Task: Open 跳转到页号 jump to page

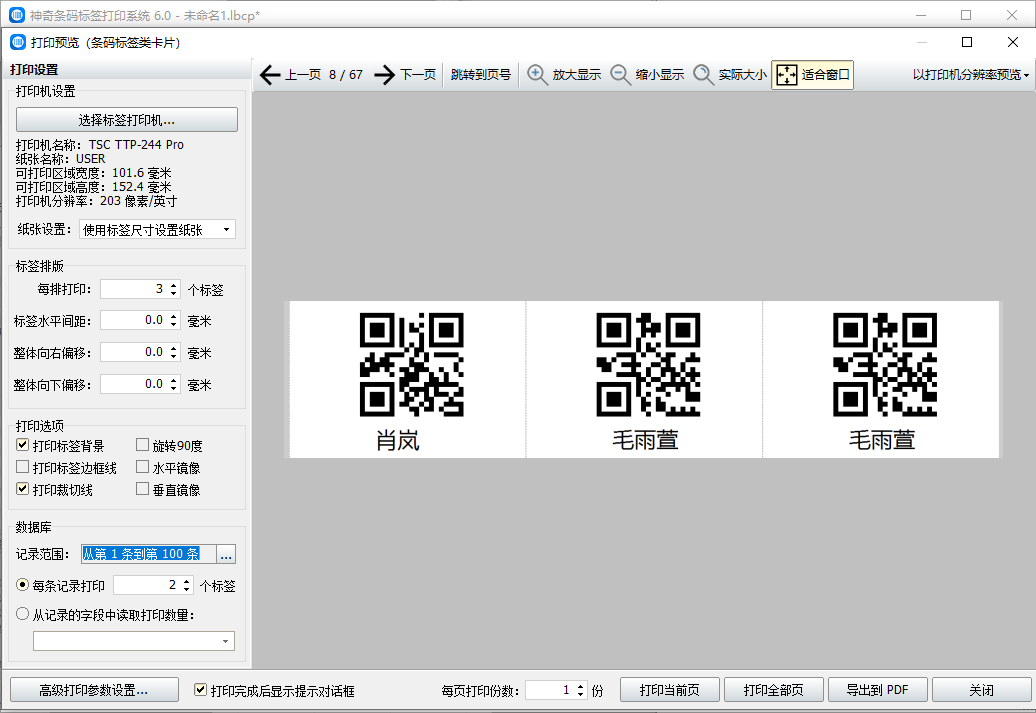Action: (x=480, y=75)
